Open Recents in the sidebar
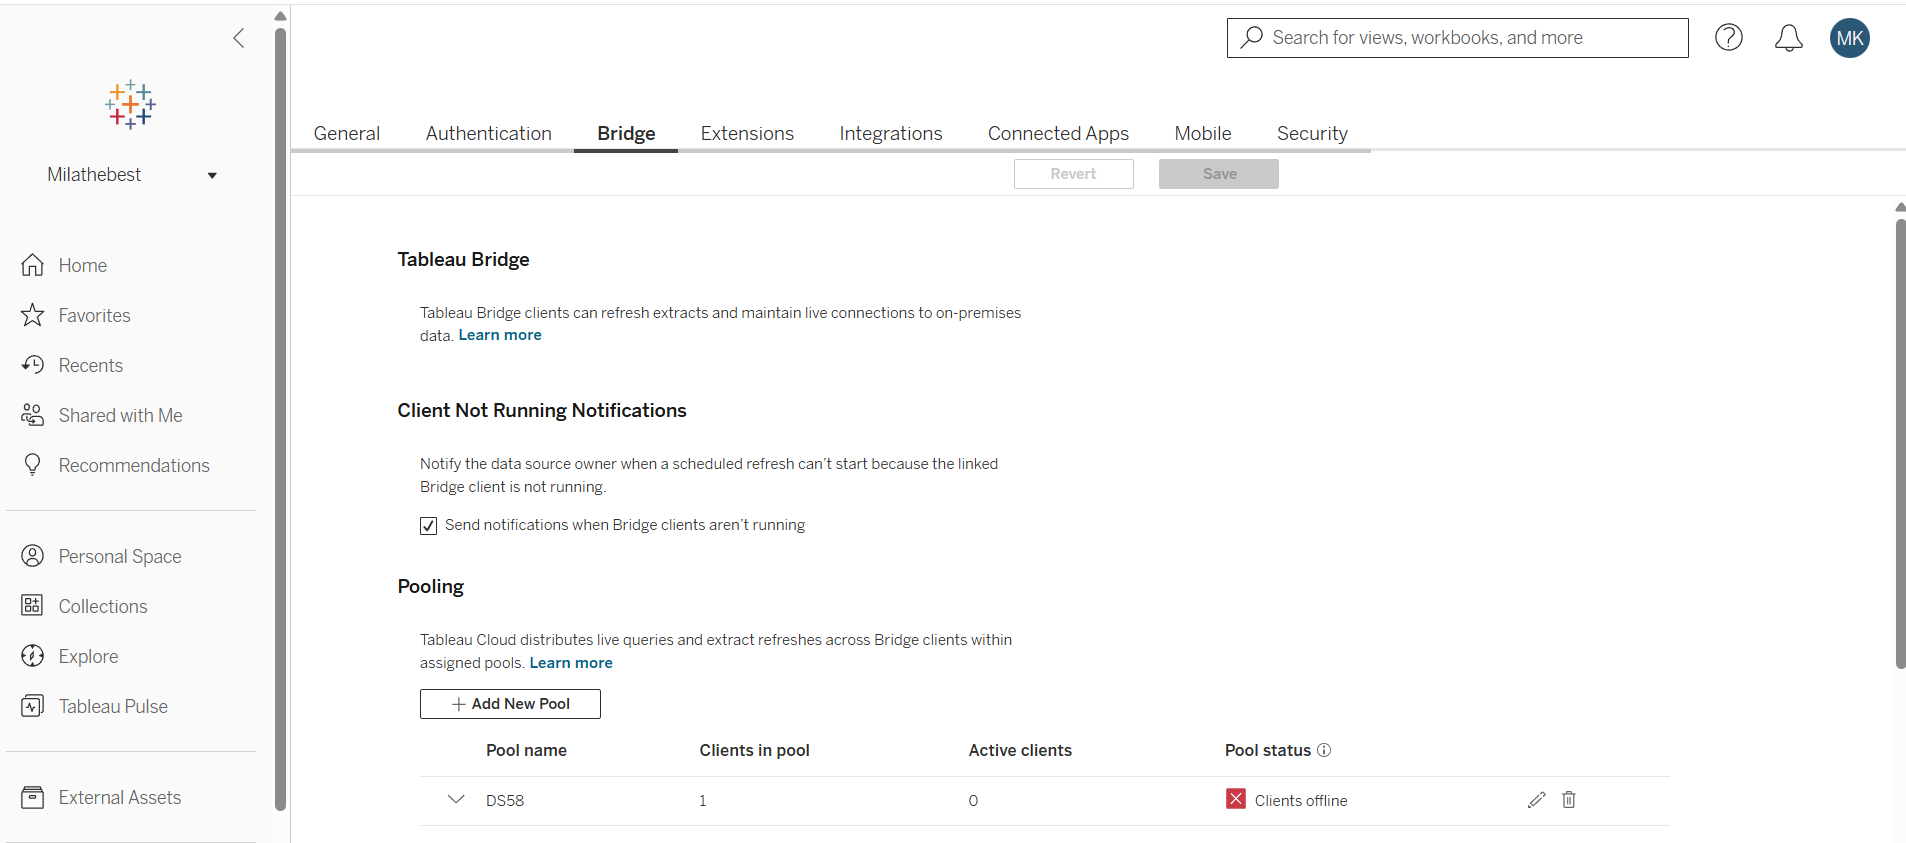 click(91, 365)
